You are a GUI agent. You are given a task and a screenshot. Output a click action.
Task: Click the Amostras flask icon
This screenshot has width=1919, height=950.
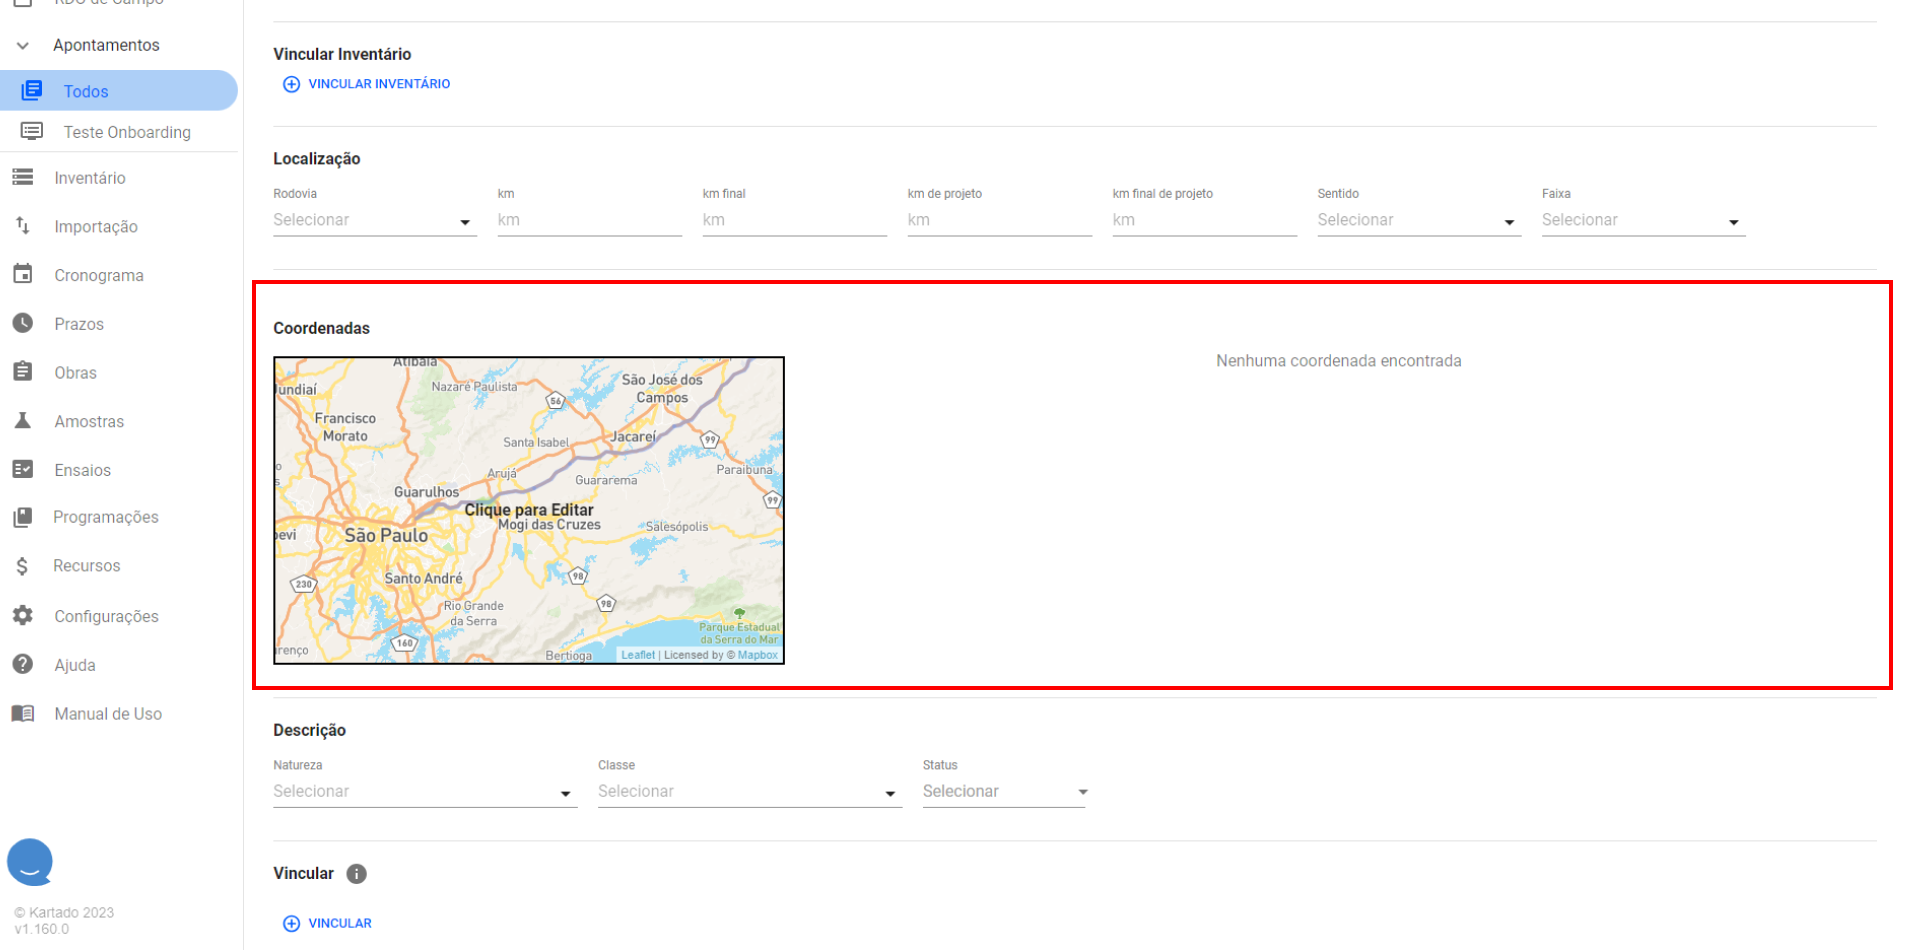coord(23,421)
